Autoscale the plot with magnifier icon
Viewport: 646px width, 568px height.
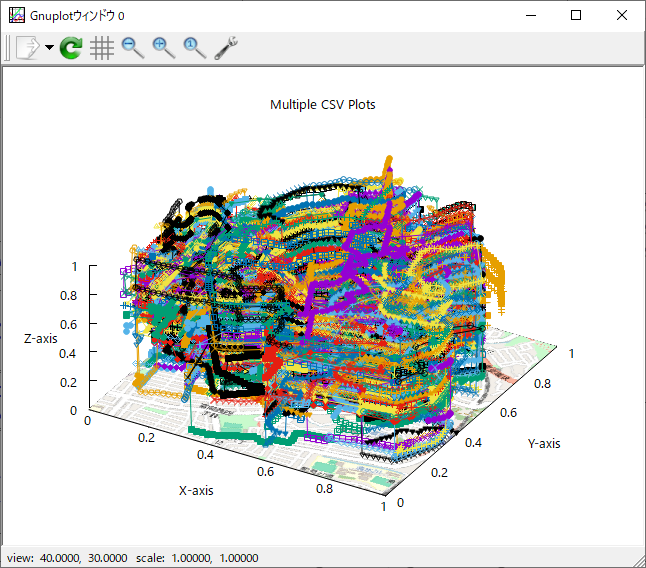194,48
